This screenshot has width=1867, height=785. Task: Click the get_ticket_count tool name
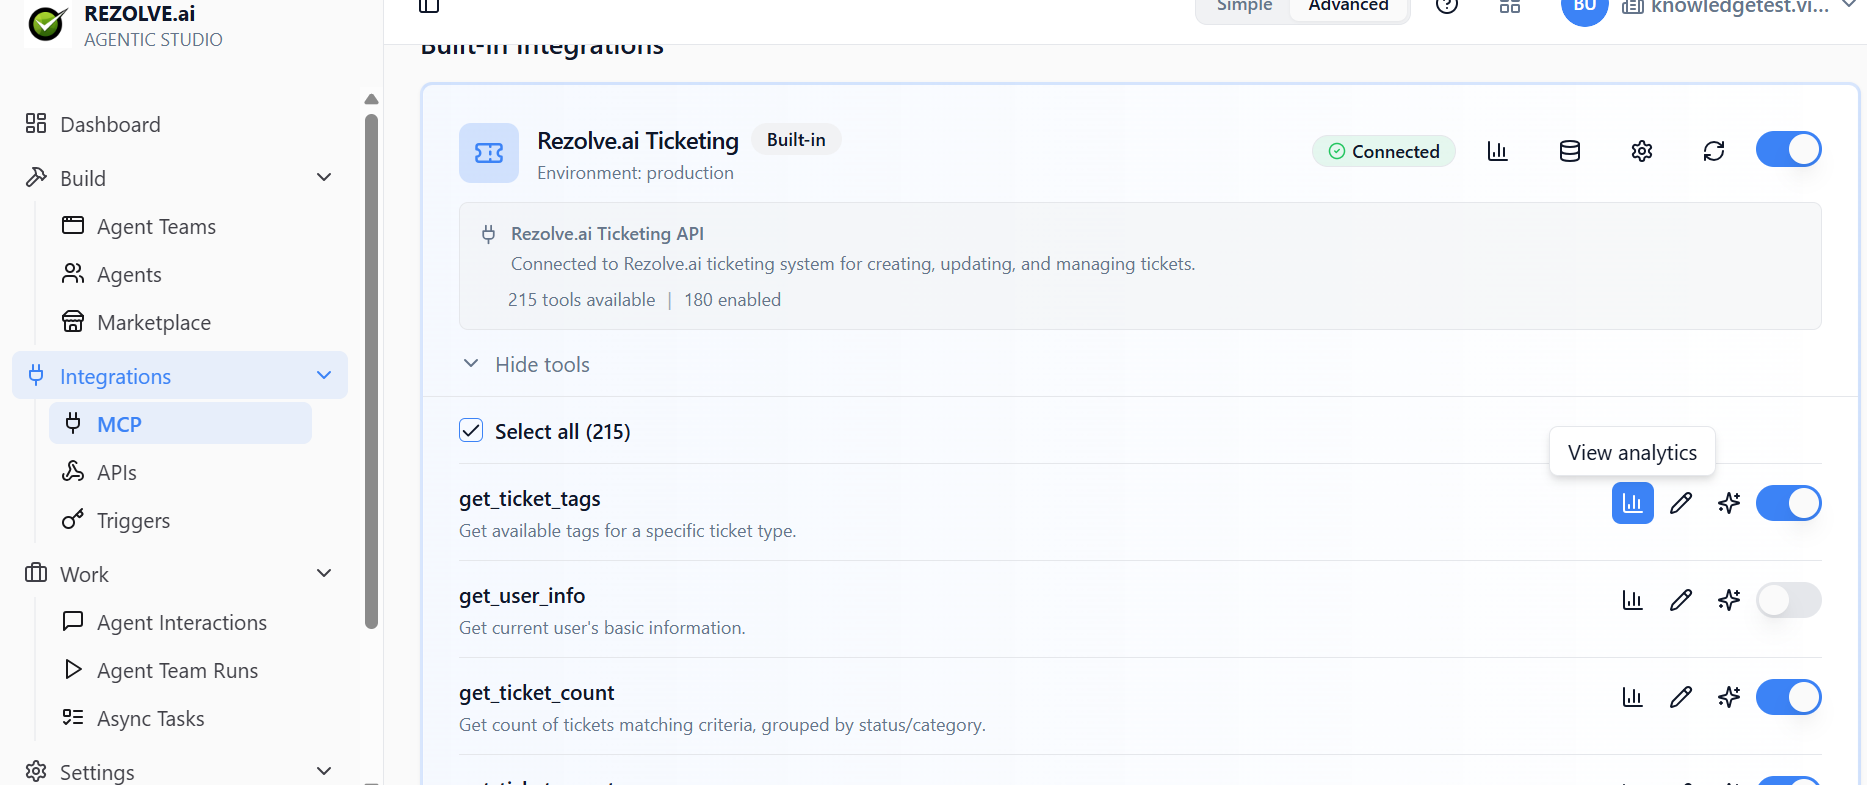537,693
